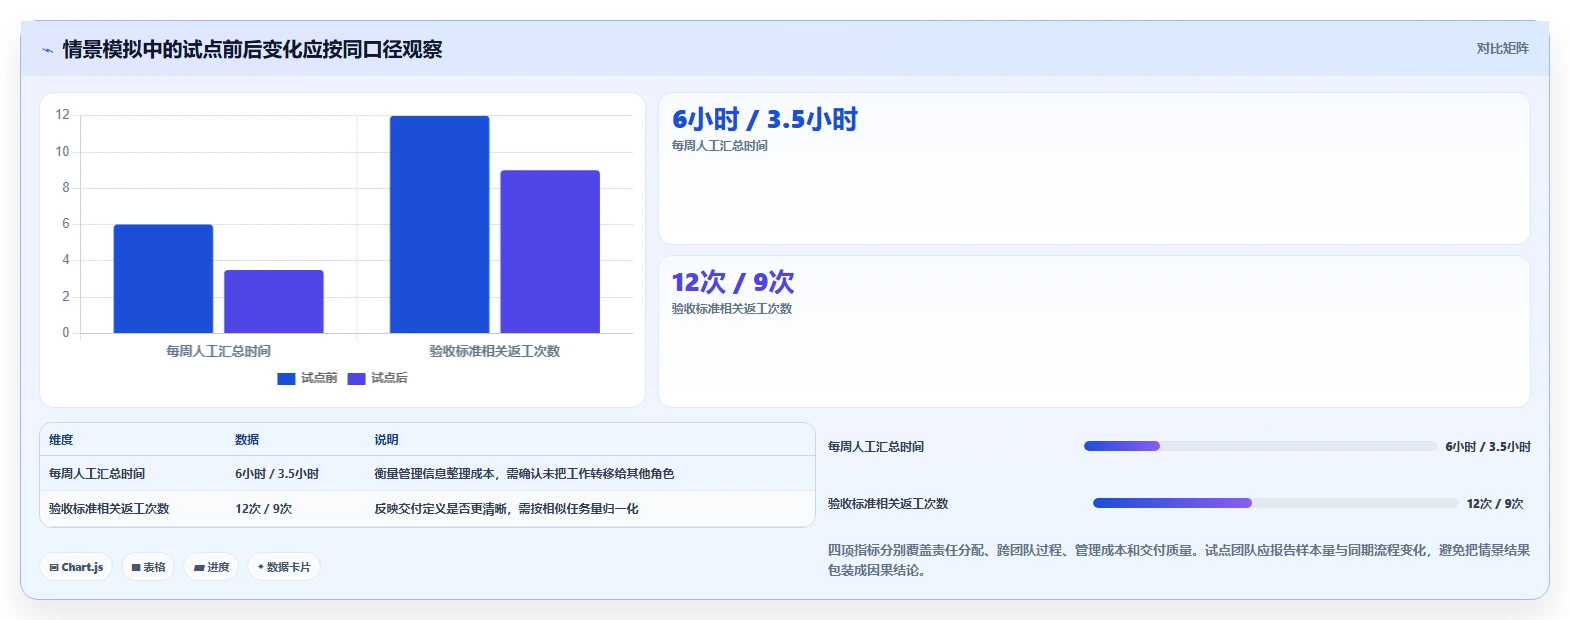Click the 12 tick on chart y-axis

click(63, 115)
